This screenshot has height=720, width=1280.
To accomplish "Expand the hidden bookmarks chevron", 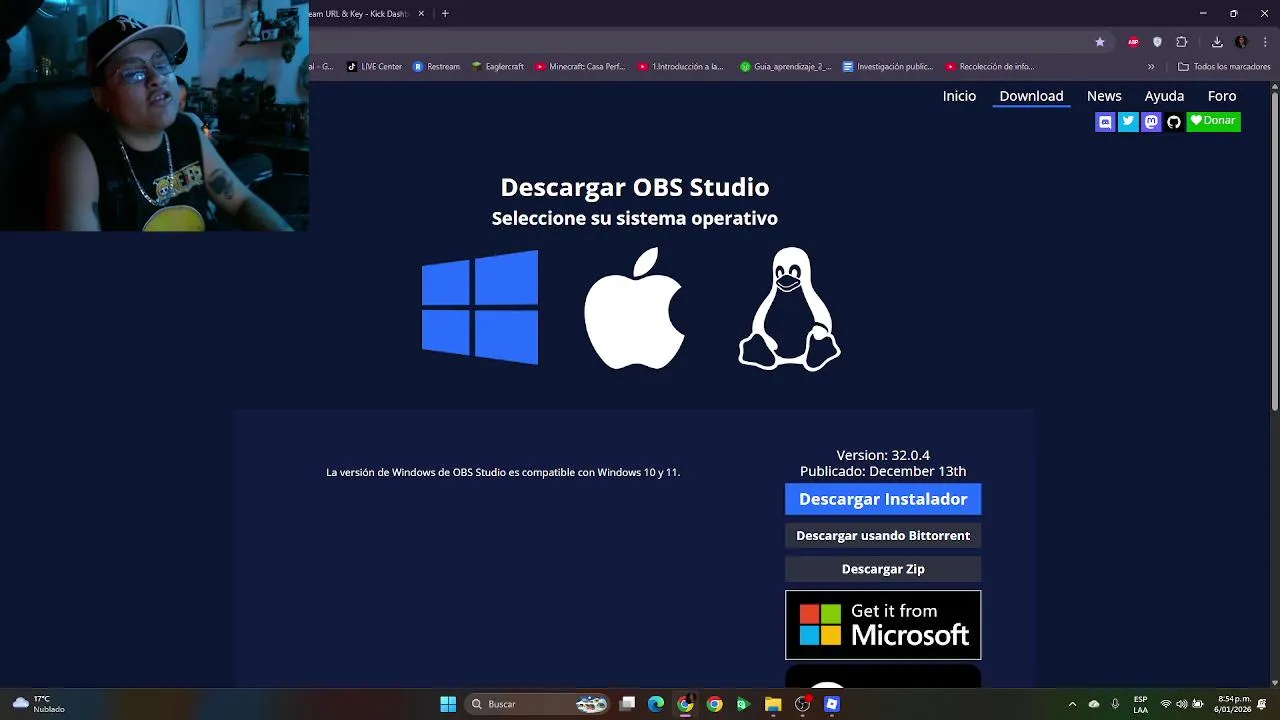I will (x=1151, y=67).
